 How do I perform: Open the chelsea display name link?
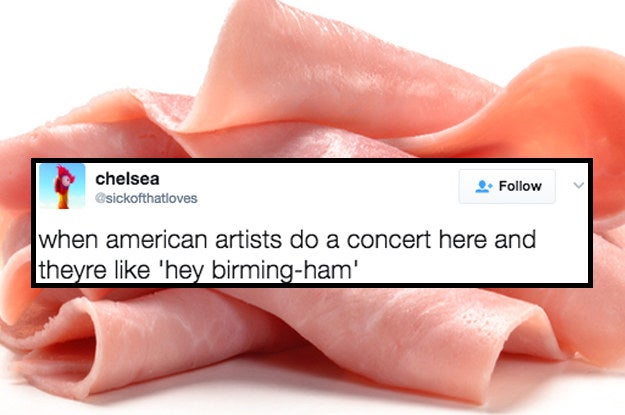pos(127,179)
